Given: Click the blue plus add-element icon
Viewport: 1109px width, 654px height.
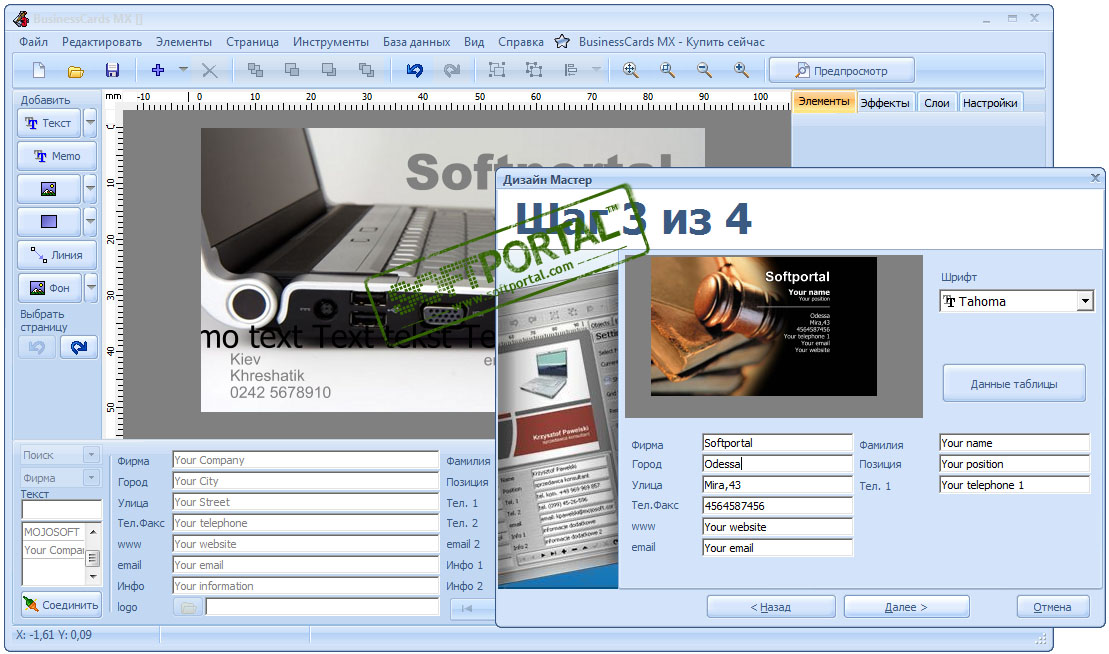Looking at the screenshot, I should [x=158, y=69].
